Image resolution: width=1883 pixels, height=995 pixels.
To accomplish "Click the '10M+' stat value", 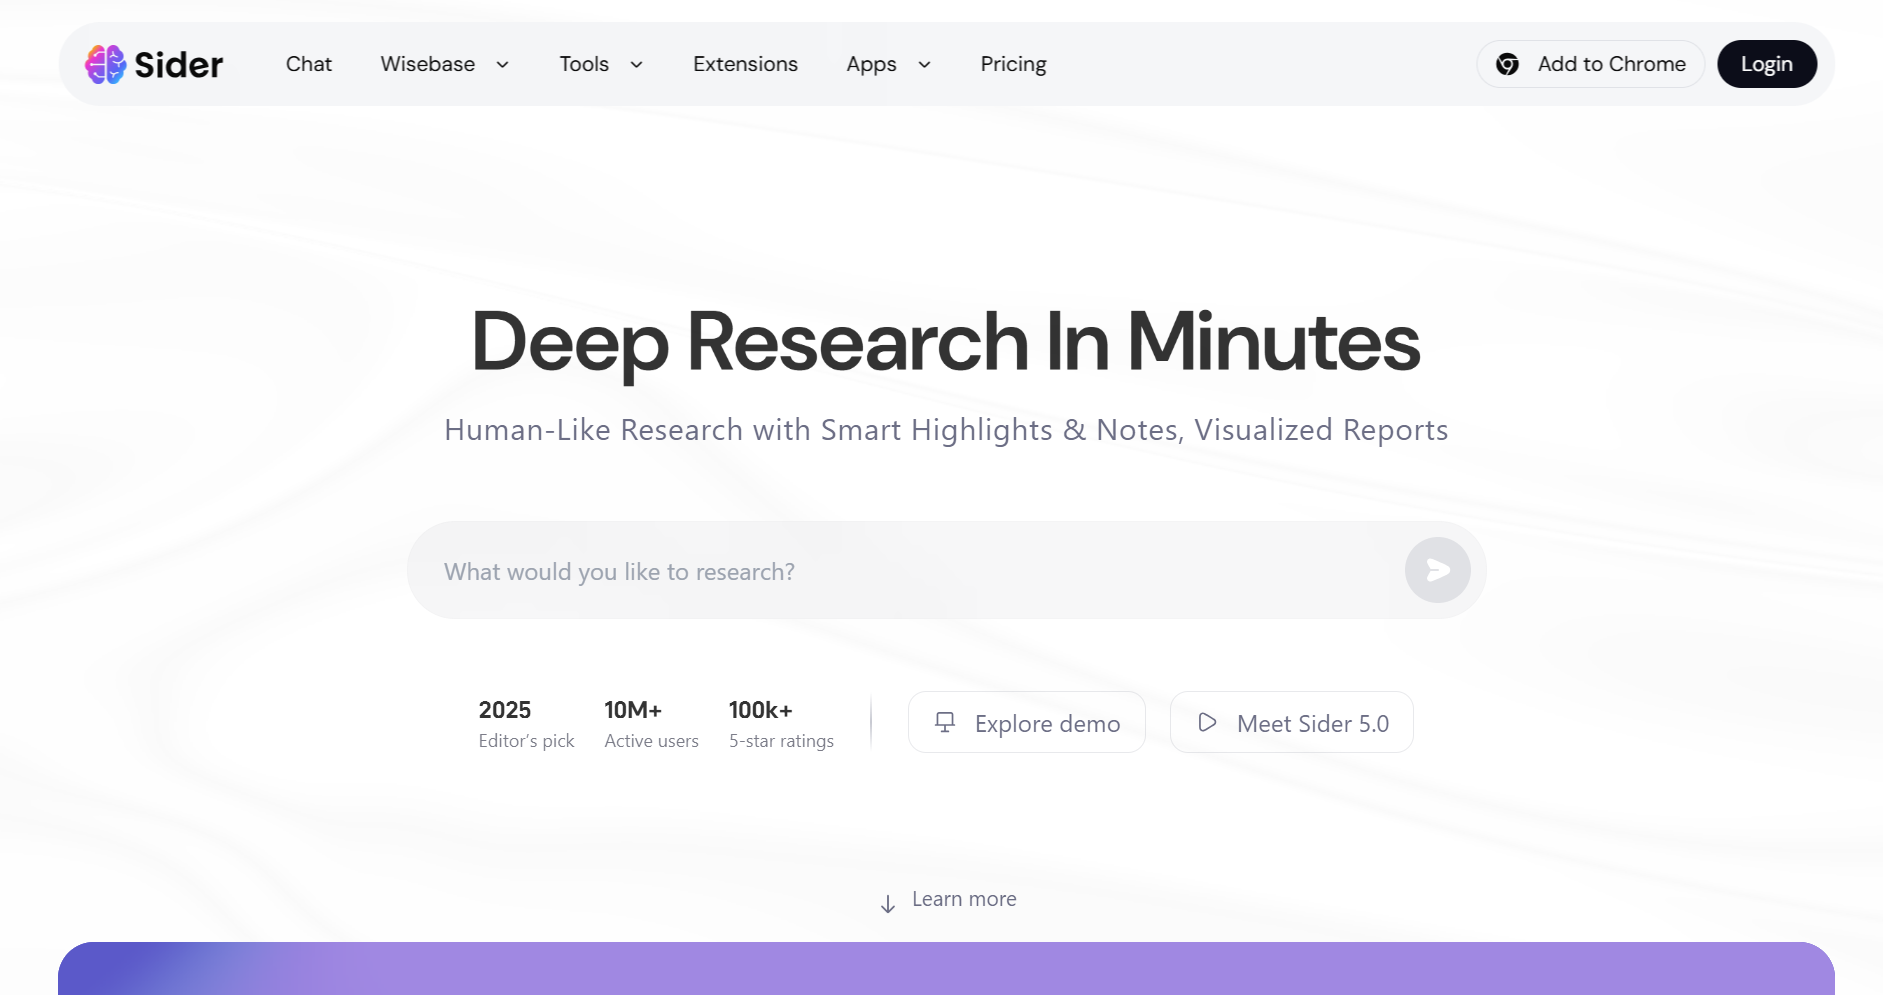I will [x=633, y=710].
